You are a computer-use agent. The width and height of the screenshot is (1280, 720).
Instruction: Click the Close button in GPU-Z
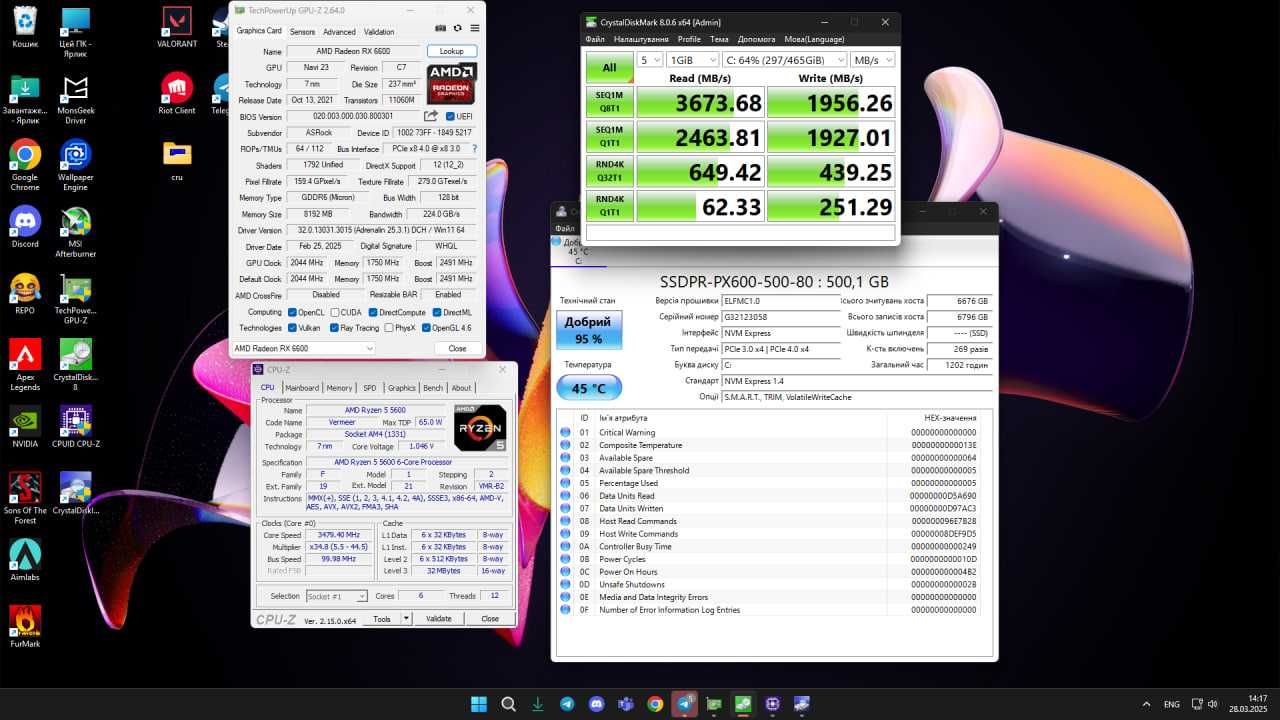click(457, 348)
